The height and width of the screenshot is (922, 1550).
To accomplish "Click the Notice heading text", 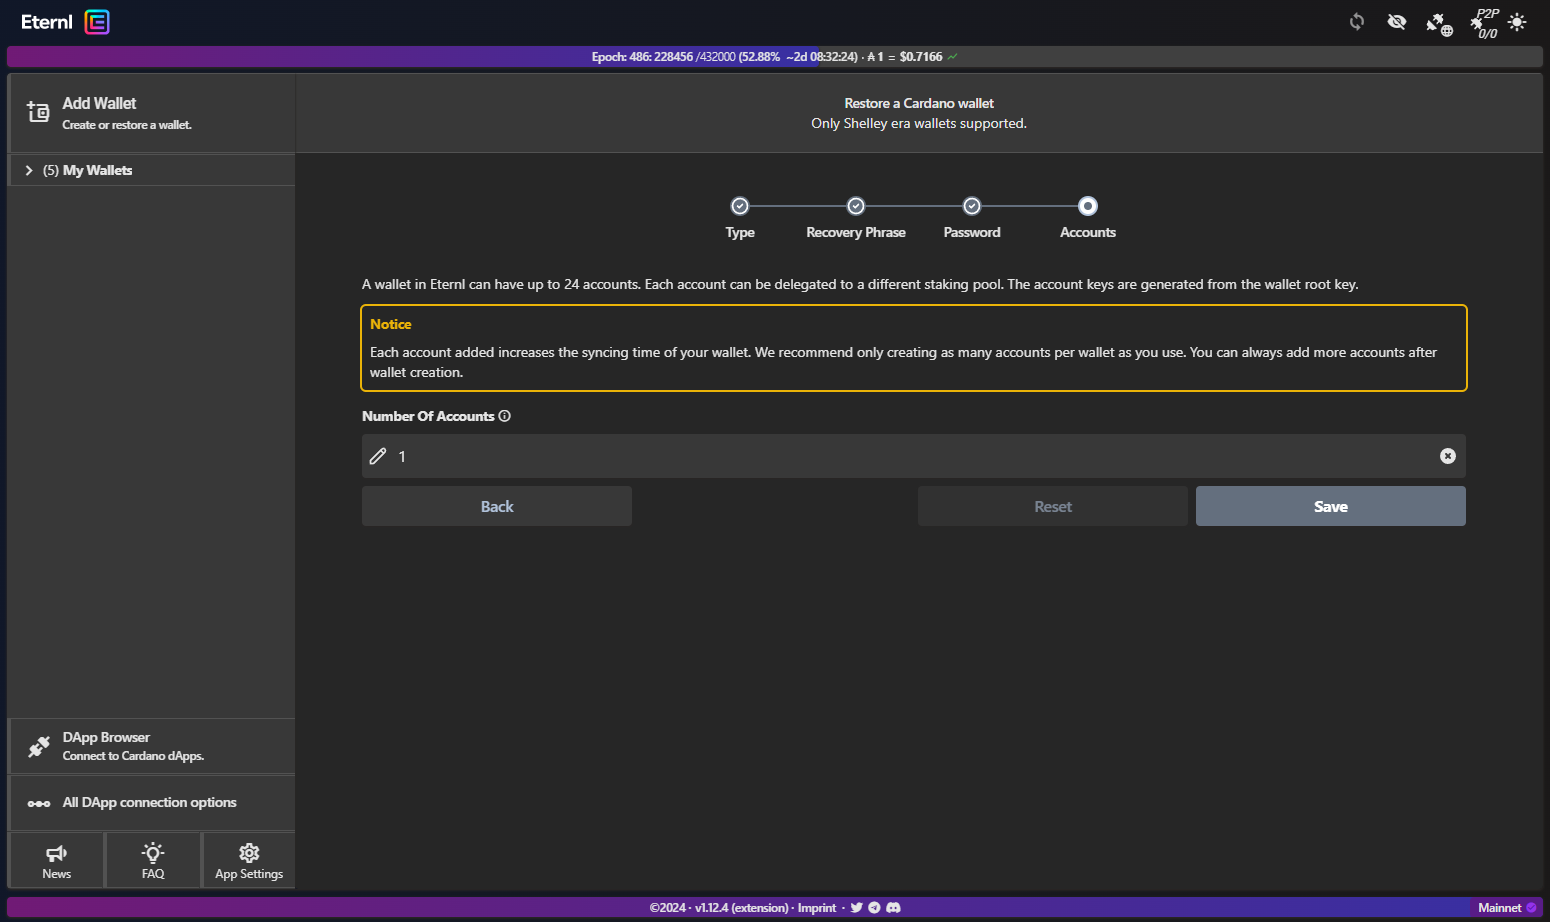I will [x=391, y=324].
